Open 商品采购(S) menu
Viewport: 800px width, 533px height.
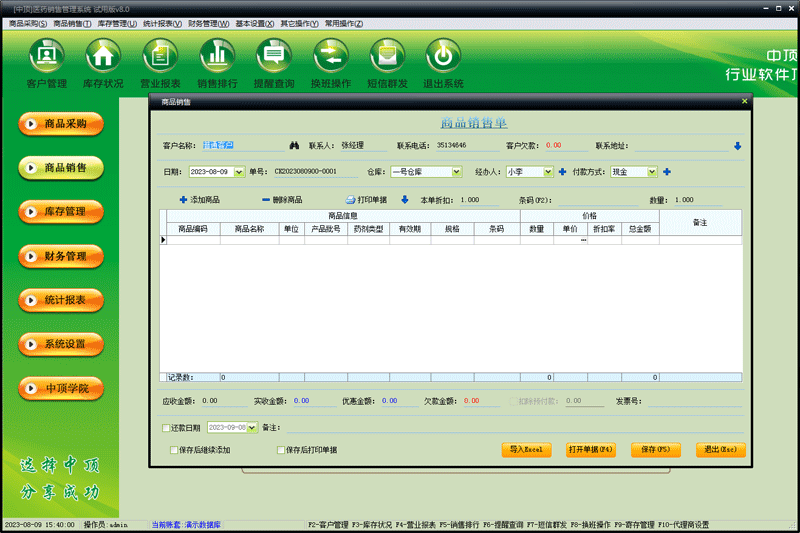click(28, 23)
